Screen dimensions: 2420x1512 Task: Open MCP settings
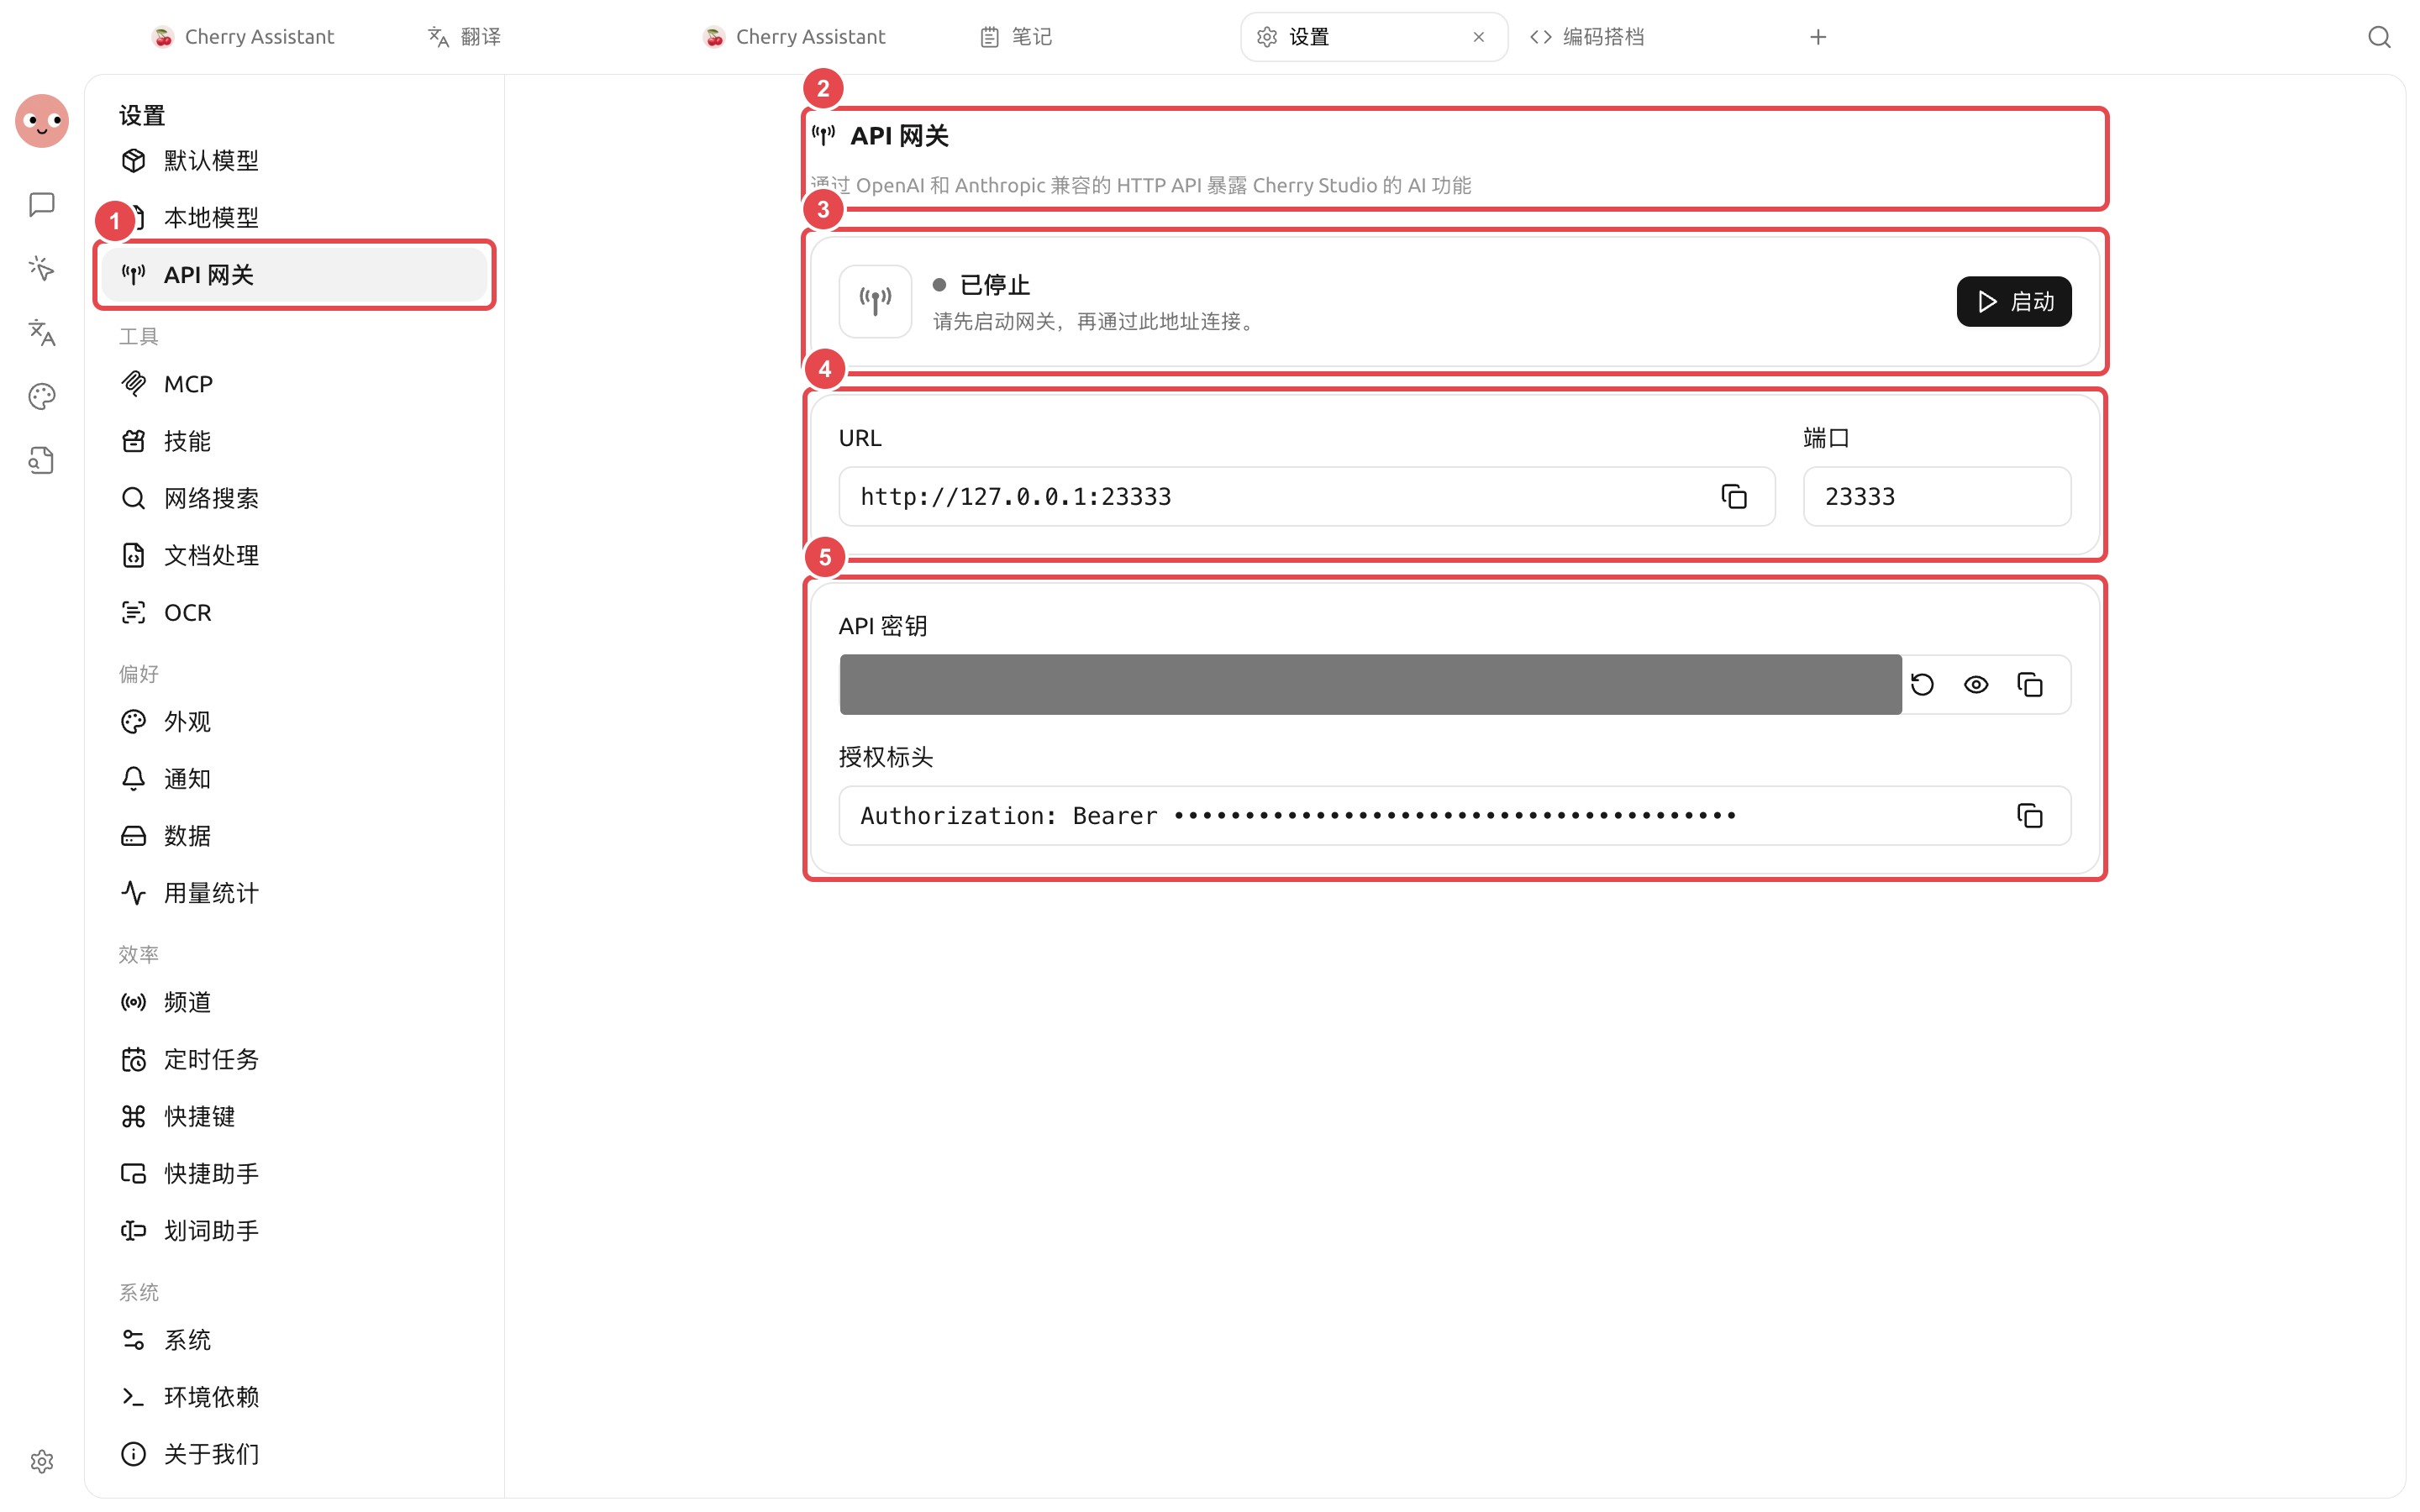(294, 384)
